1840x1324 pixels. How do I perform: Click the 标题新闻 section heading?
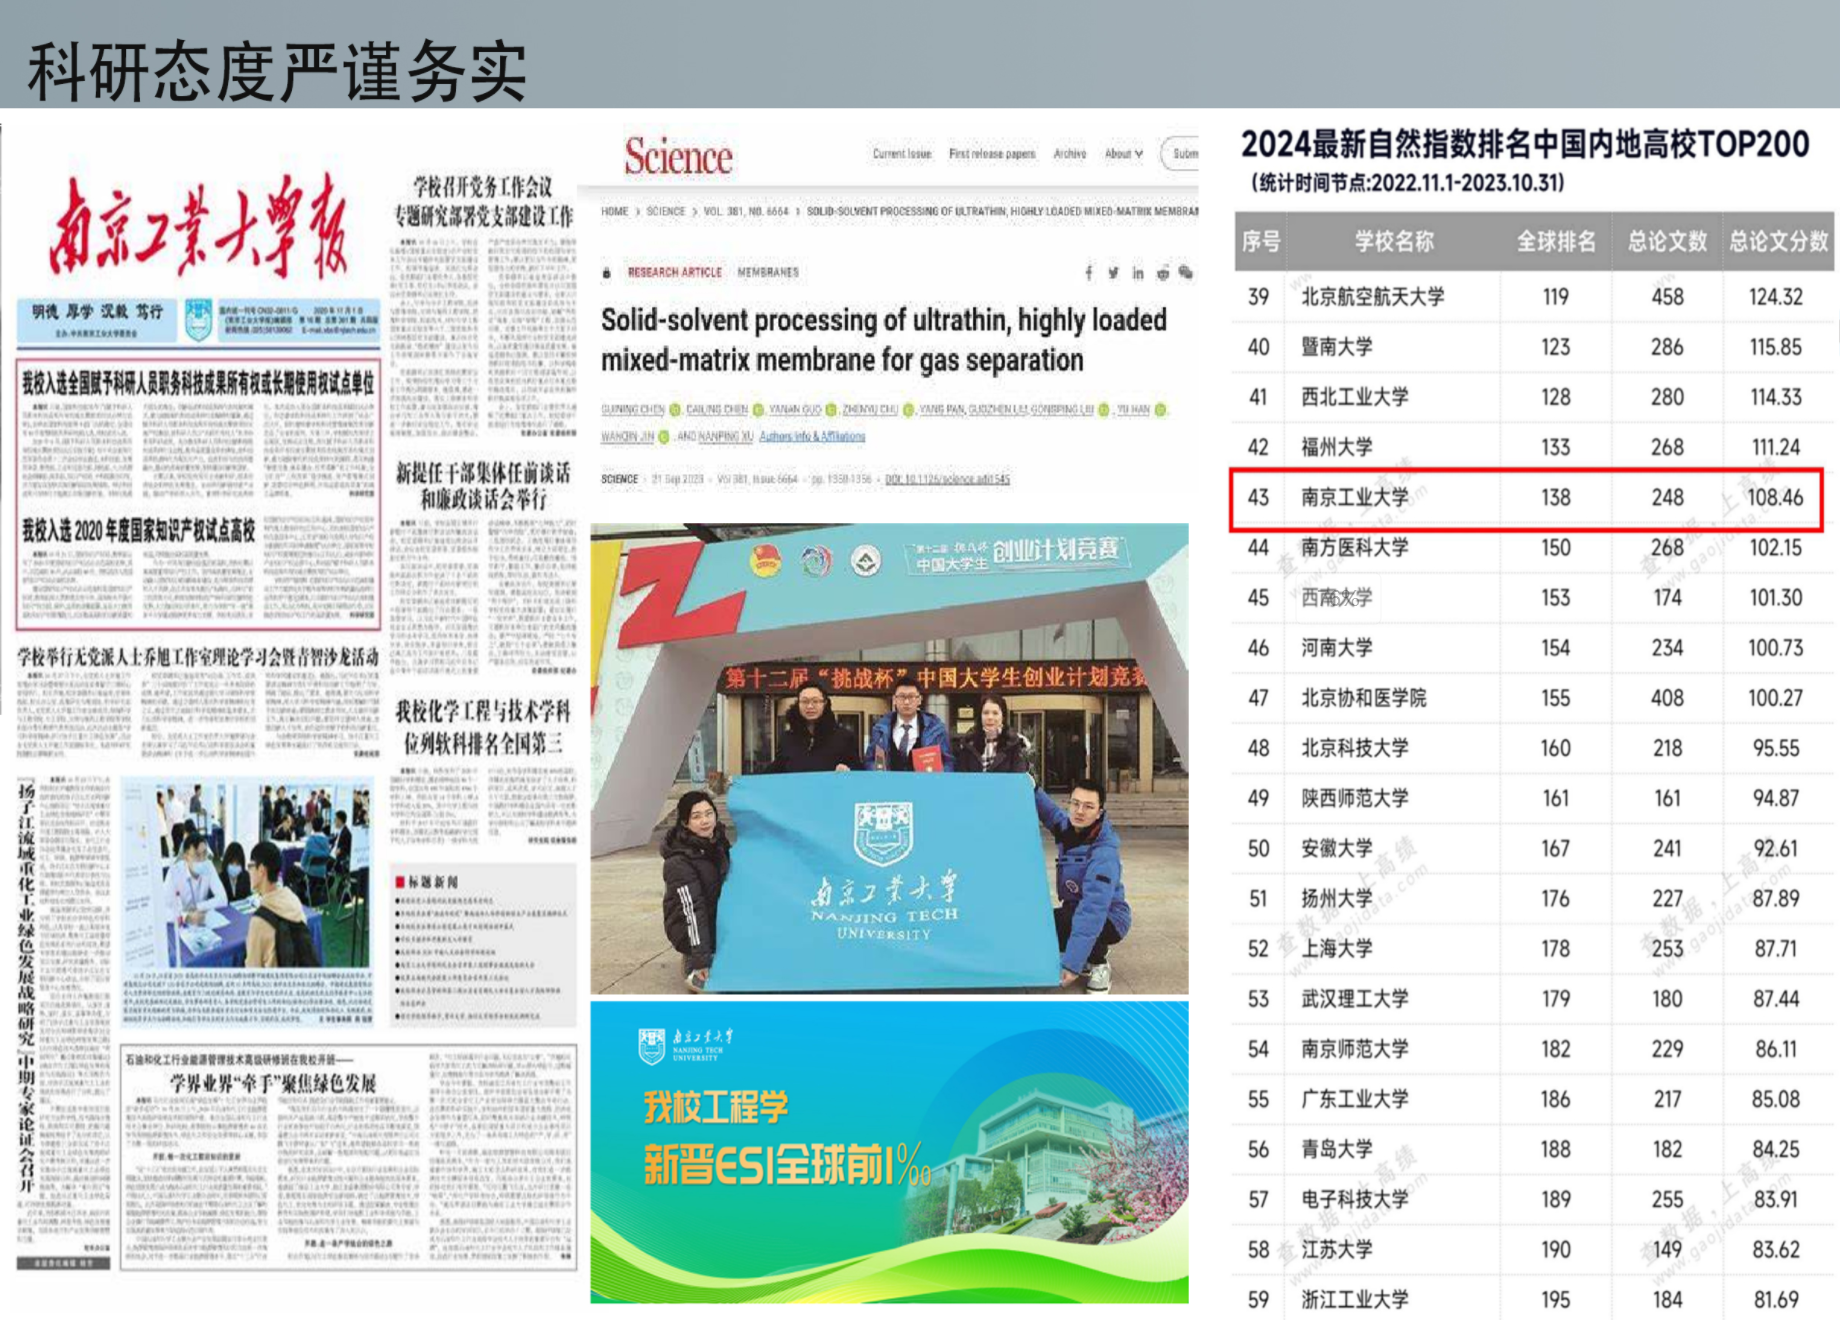(433, 882)
